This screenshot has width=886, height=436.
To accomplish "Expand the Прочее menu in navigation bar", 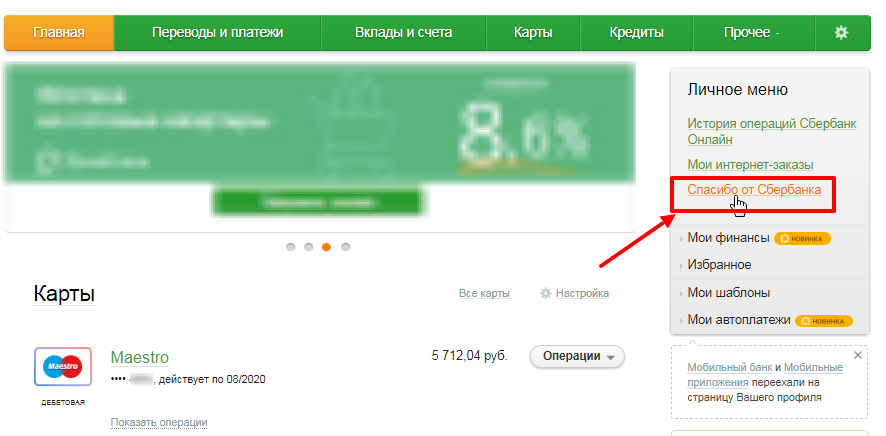I will pyautogui.click(x=753, y=33).
